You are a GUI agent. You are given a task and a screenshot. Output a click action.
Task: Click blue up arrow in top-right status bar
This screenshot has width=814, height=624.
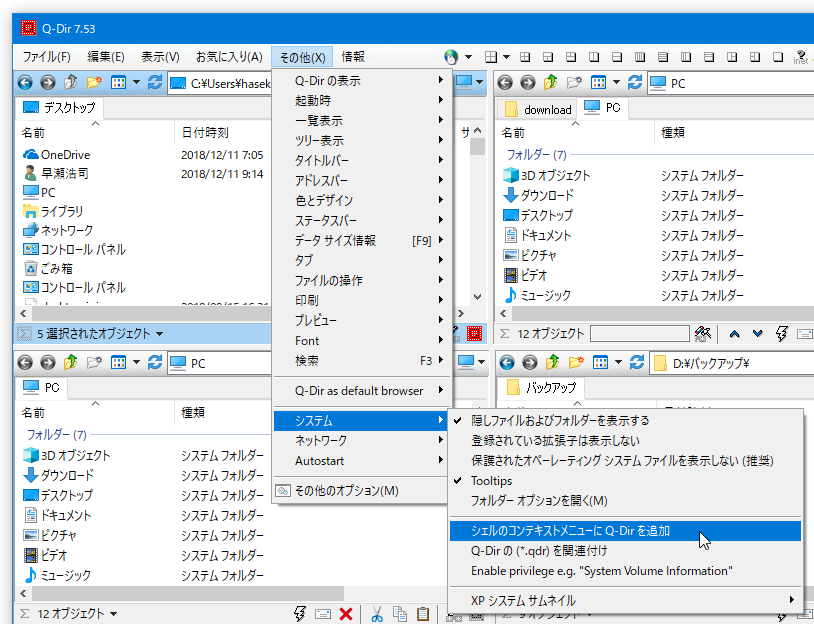pyautogui.click(x=735, y=334)
